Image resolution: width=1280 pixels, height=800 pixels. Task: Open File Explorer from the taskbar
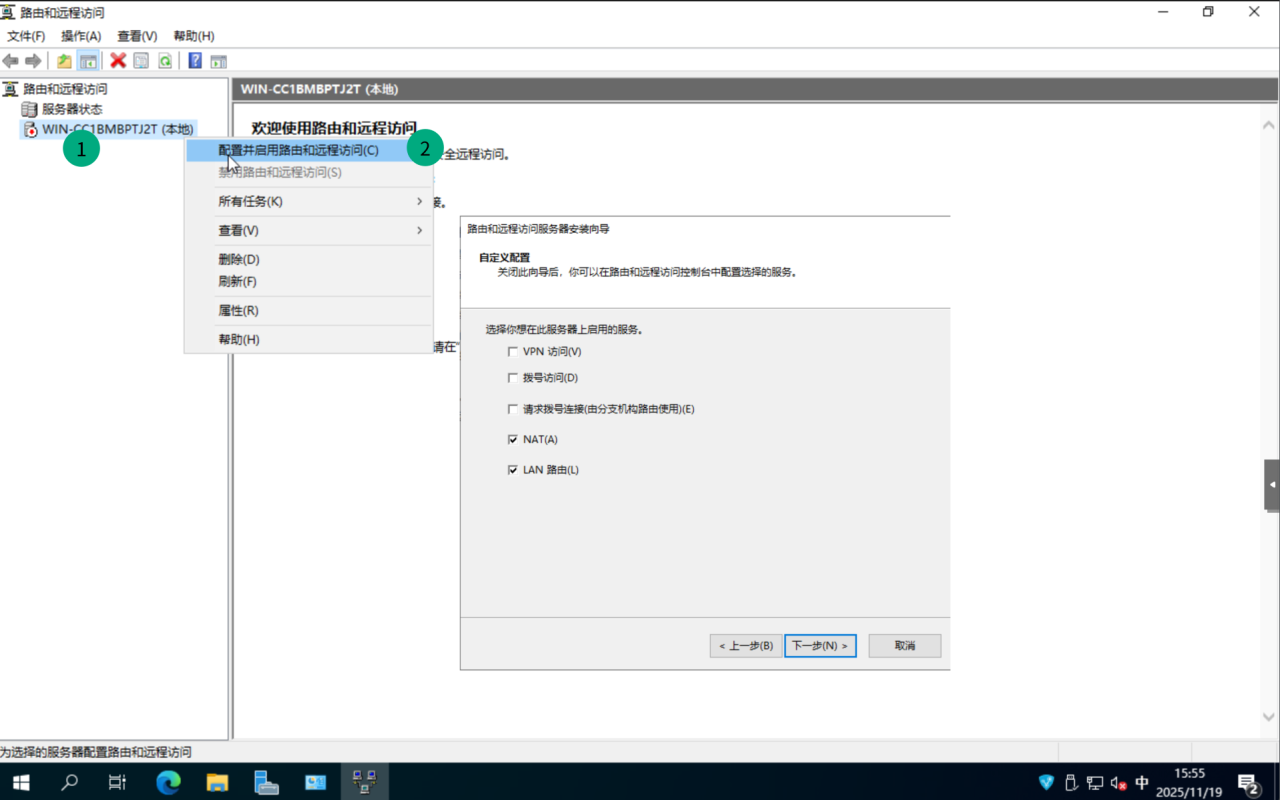[x=217, y=782]
